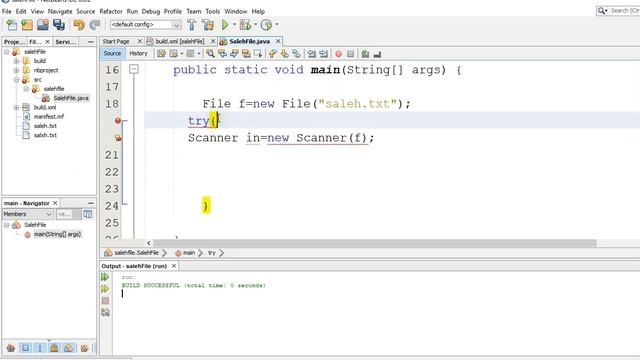
Task: Click the Build Project hammer icon
Action: 191,25
